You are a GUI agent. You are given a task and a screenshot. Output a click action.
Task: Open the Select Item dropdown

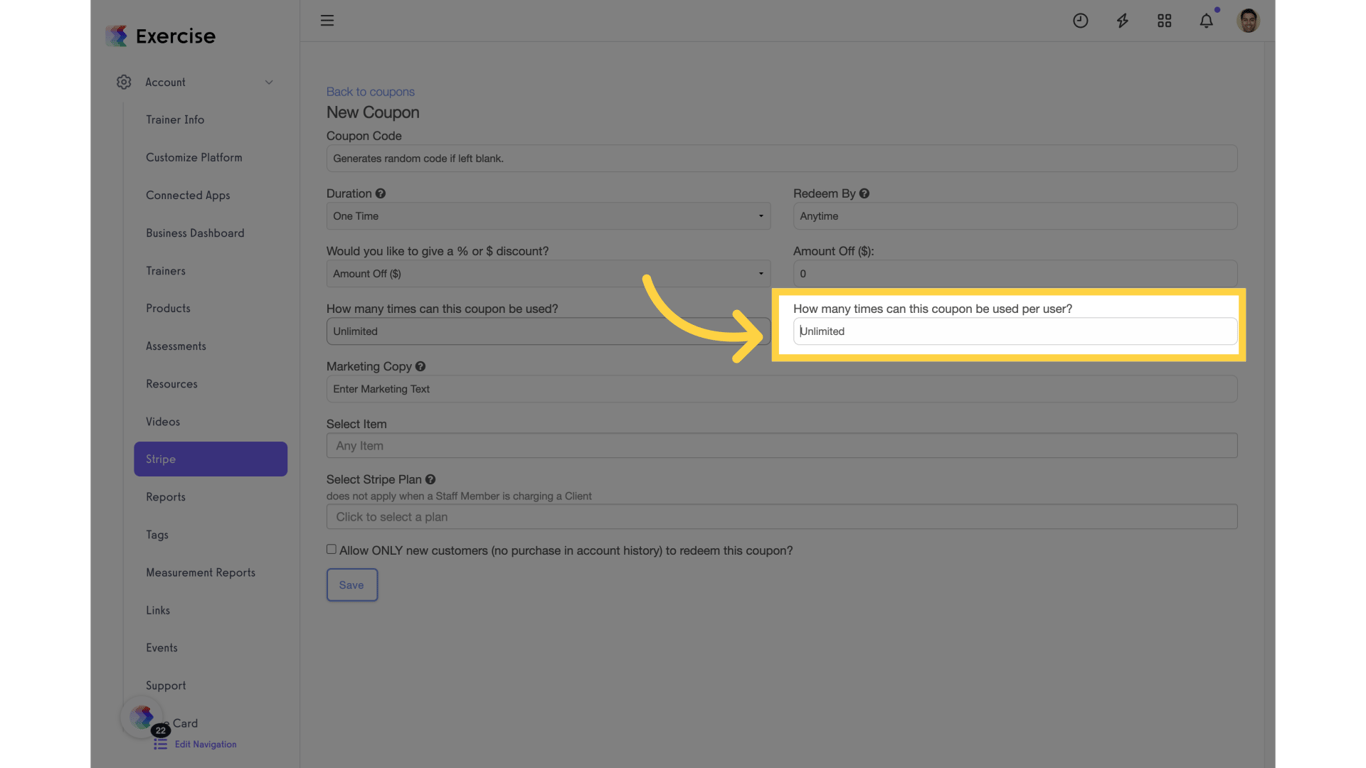click(x=782, y=446)
